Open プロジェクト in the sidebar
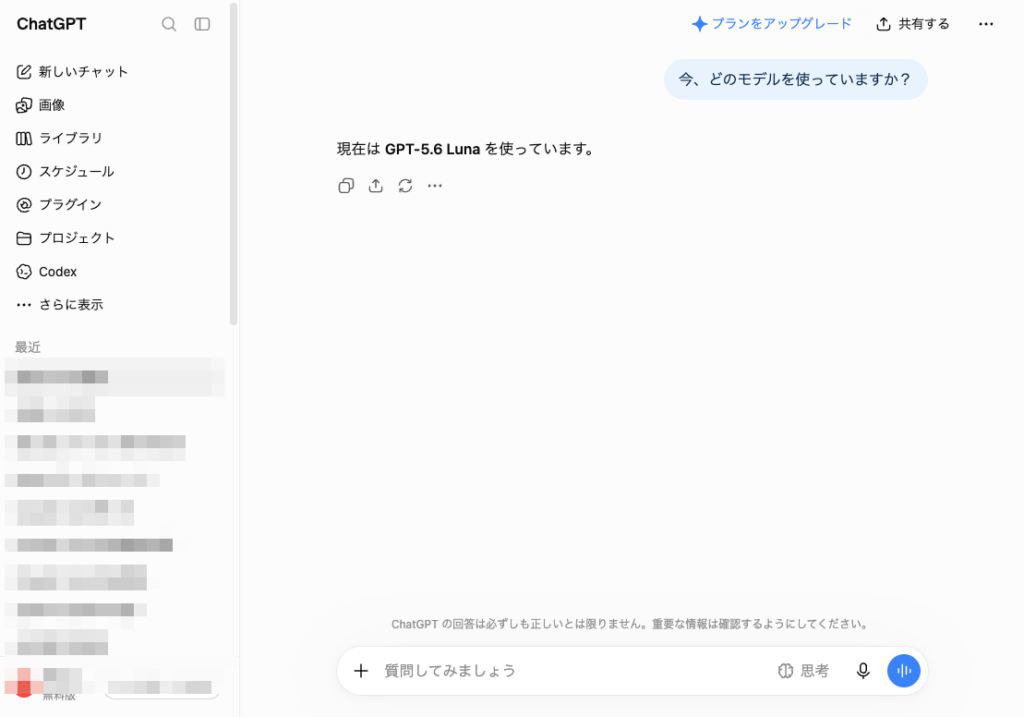1024x717 pixels. (x=65, y=238)
